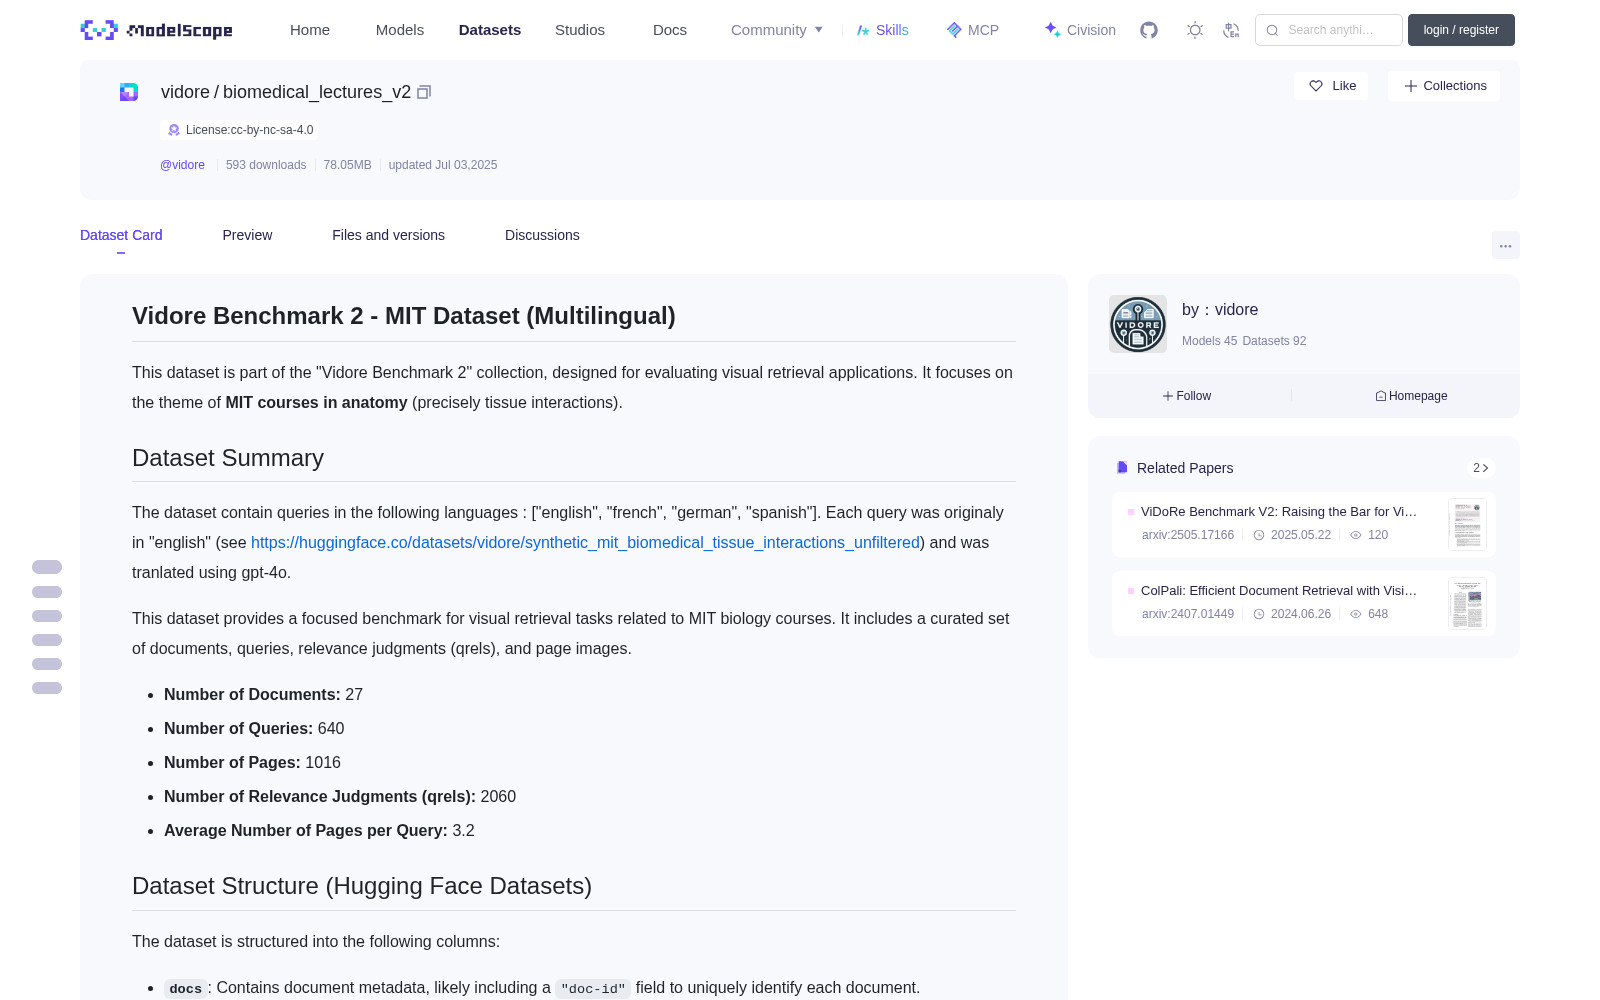
Task: Open ViDoRe Benchmark V2 paper thumbnail
Action: 1467,524
